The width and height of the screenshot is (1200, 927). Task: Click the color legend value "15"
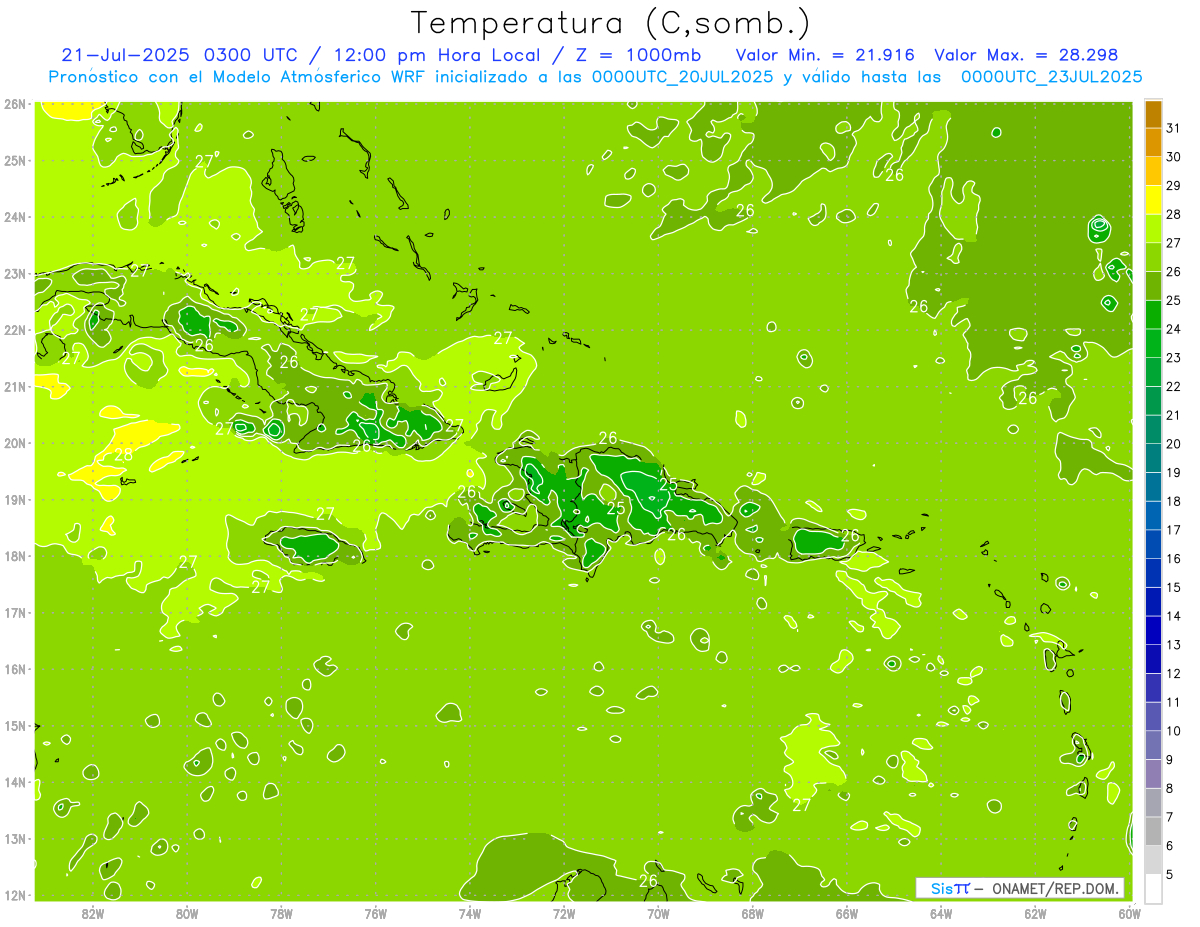(1173, 587)
